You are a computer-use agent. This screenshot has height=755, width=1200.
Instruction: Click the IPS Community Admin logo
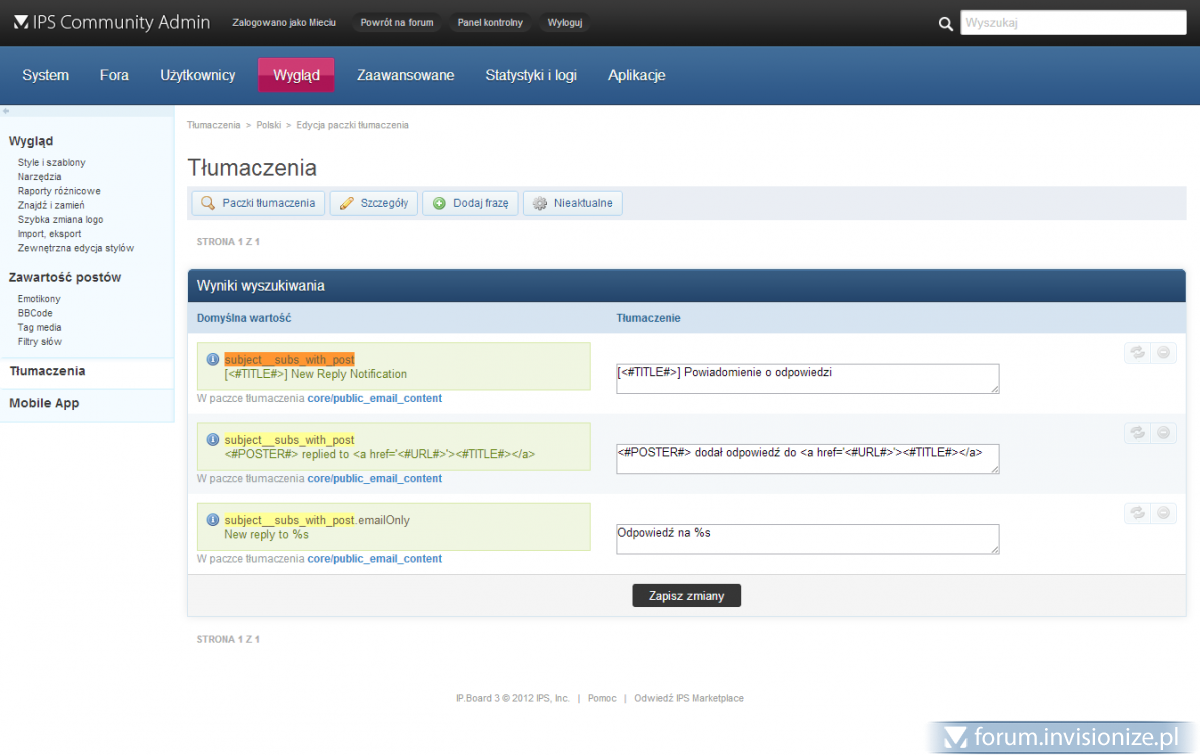click(x=112, y=22)
